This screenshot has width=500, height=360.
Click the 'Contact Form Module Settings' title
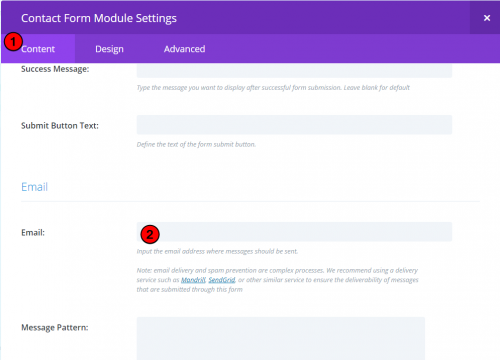pyautogui.click(x=99, y=18)
